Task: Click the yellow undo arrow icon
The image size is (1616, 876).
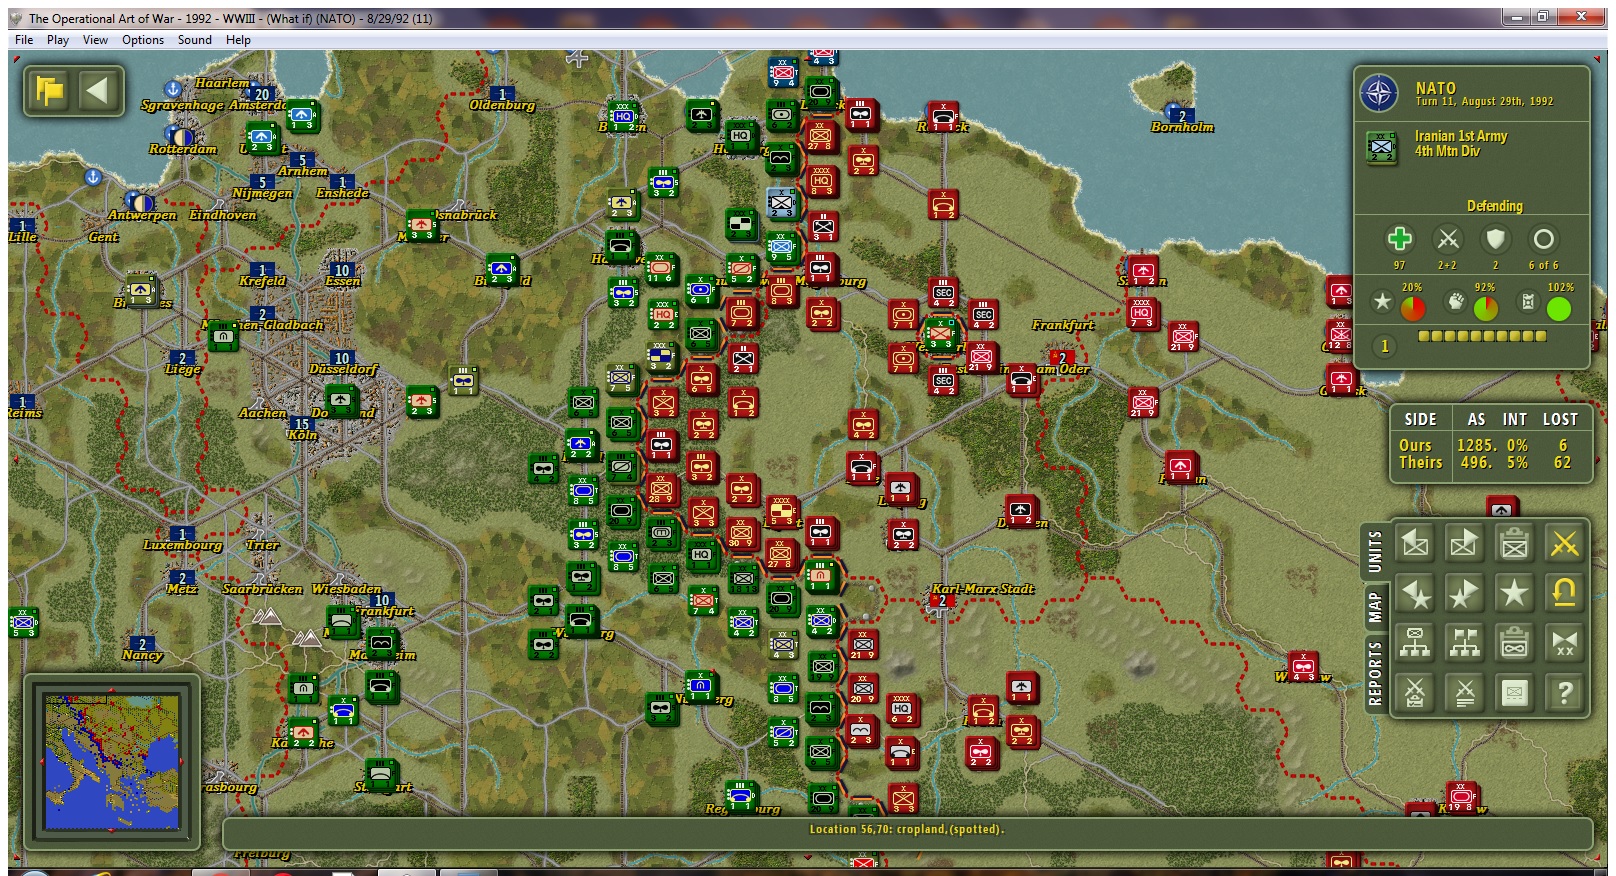Action: click(x=1564, y=593)
